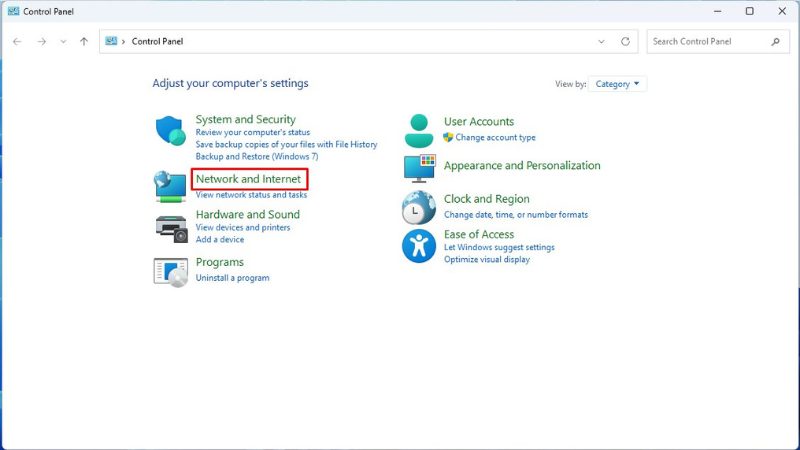
Task: Click the Ease of Access icon
Action: click(419, 245)
